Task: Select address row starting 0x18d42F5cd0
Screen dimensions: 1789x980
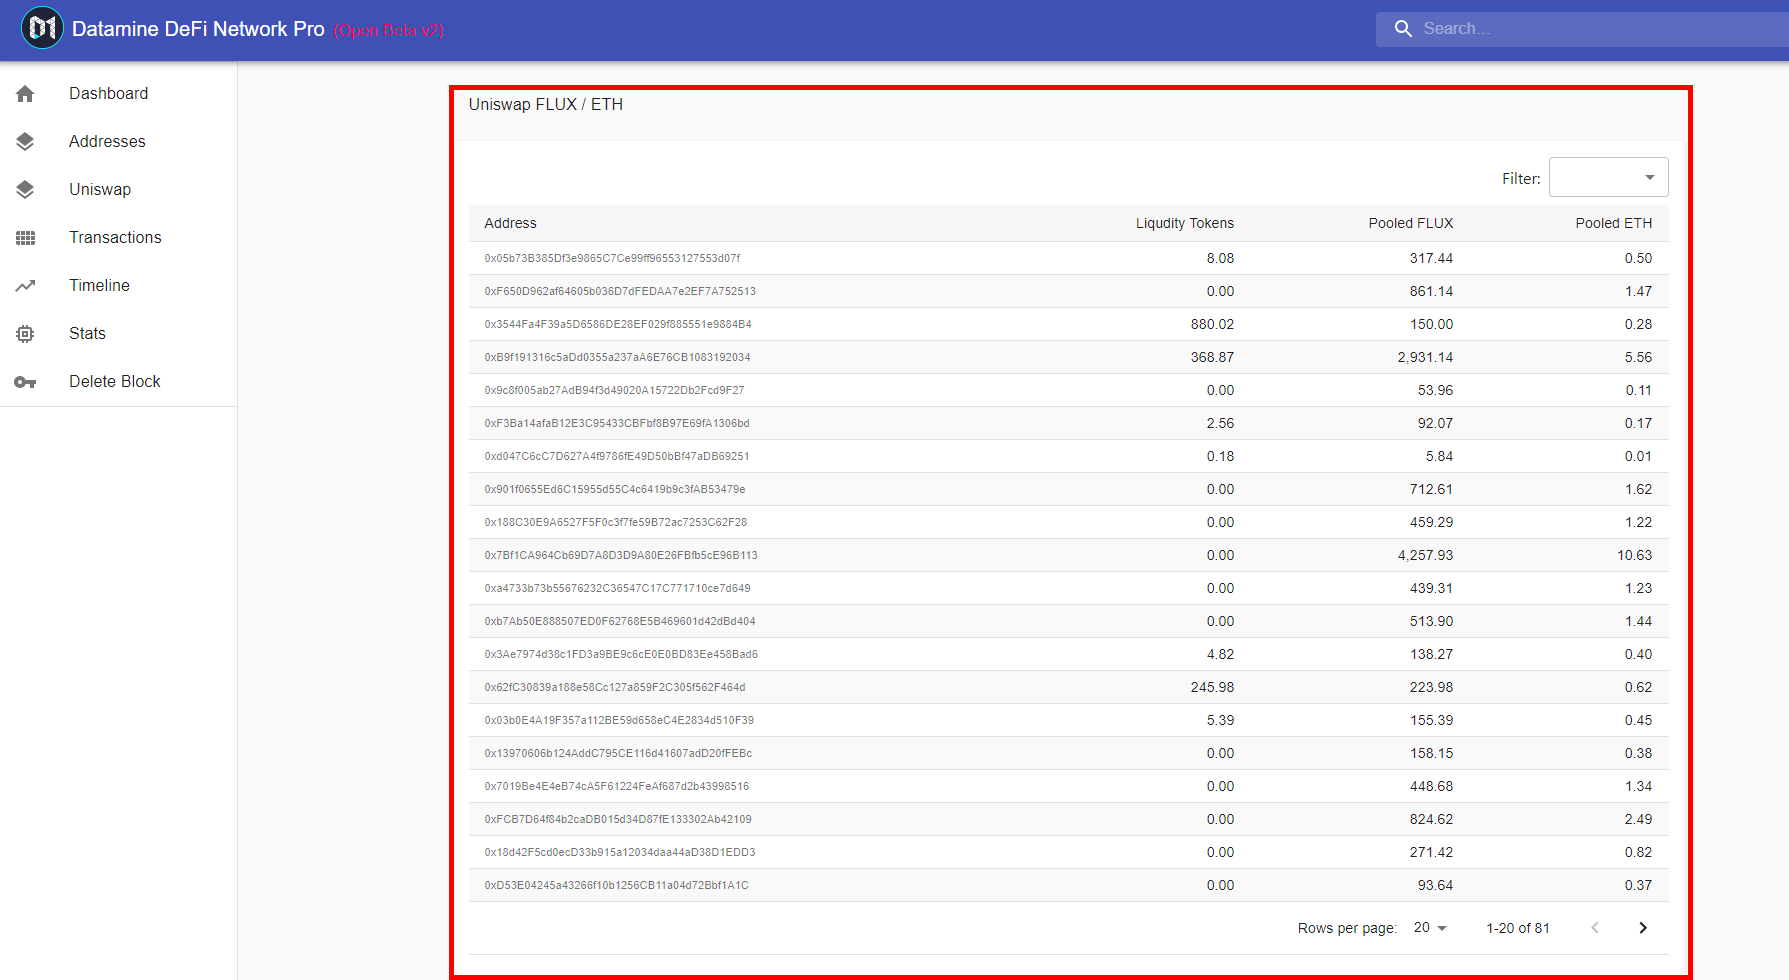Action: point(1068,852)
